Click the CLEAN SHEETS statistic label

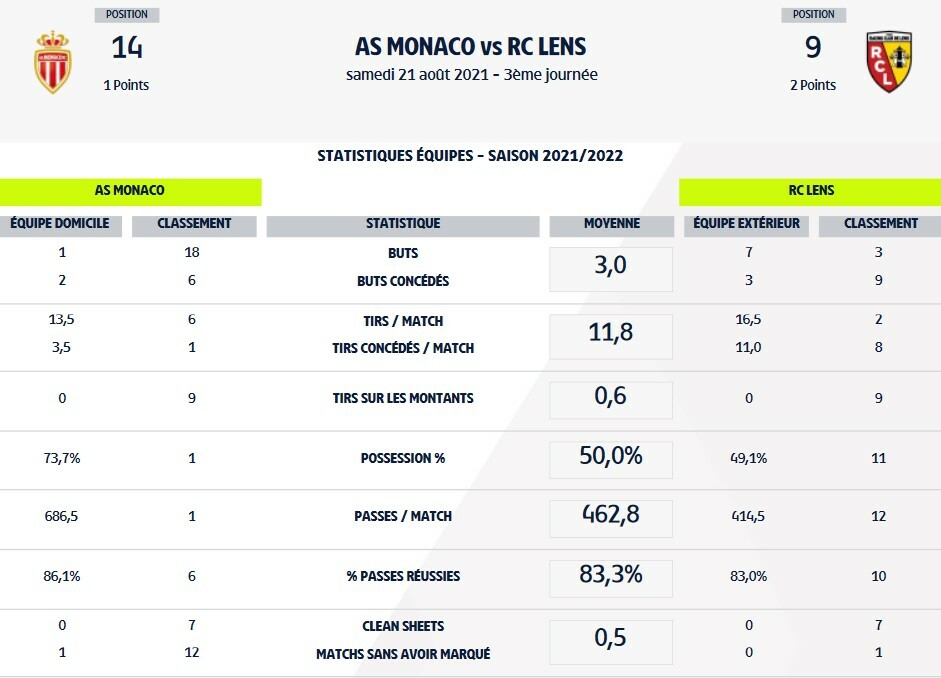(403, 626)
